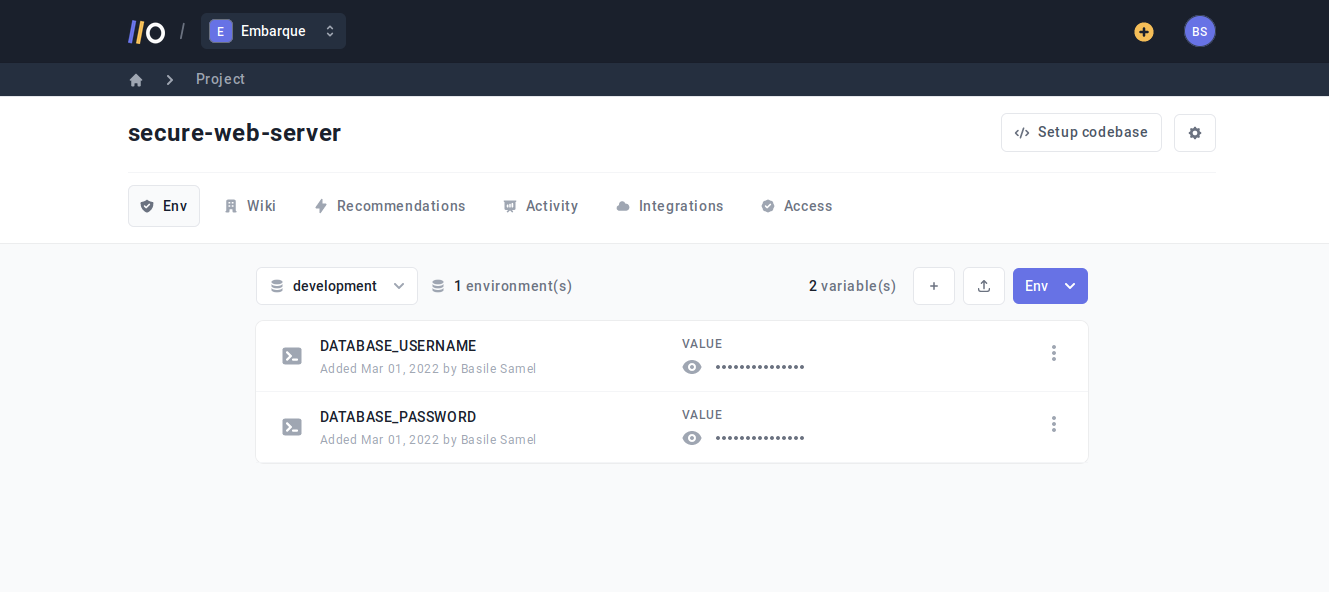Click the terminal icon beside DATABASE_USERNAME
This screenshot has width=1329, height=592.
pos(292,356)
